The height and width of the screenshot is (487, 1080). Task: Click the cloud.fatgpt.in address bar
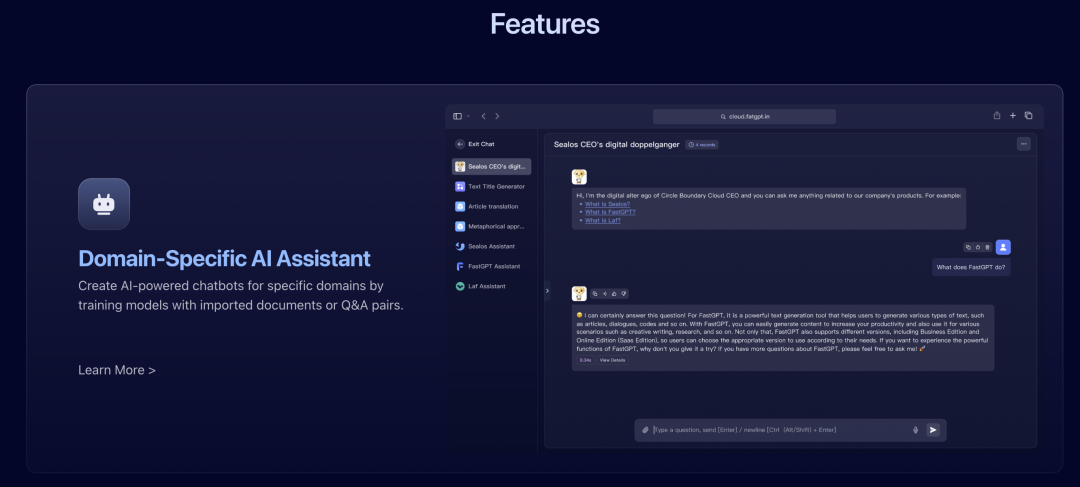click(x=745, y=116)
